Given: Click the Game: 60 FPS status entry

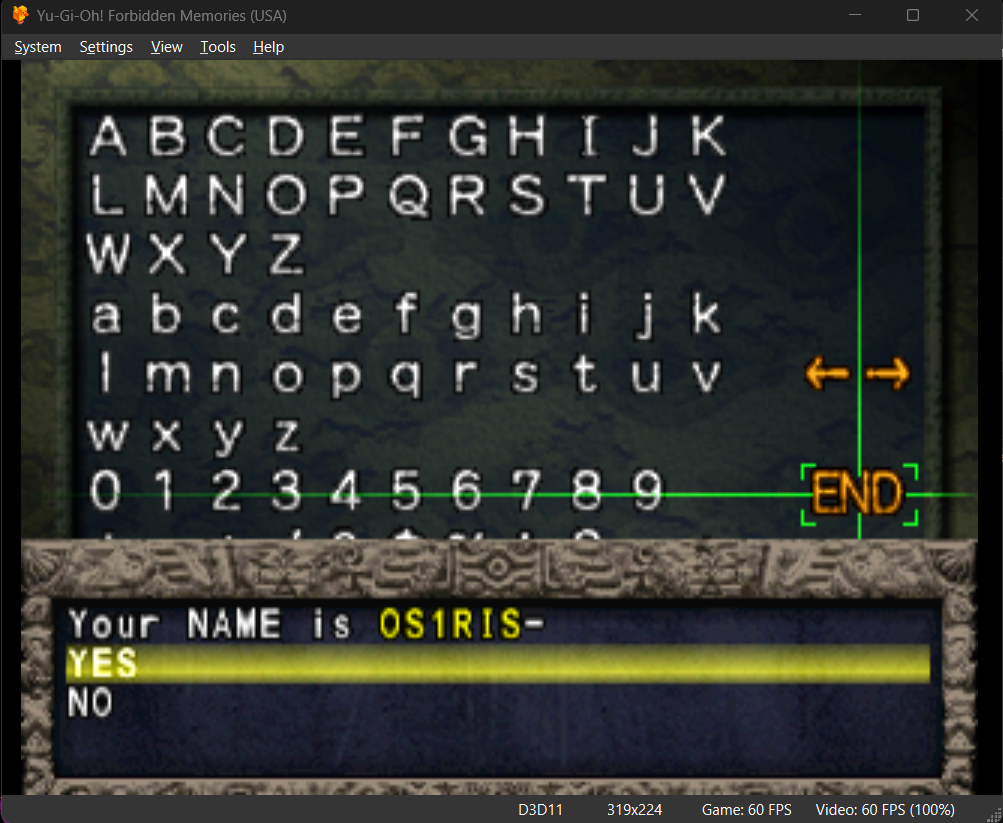Looking at the screenshot, I should tap(746, 810).
